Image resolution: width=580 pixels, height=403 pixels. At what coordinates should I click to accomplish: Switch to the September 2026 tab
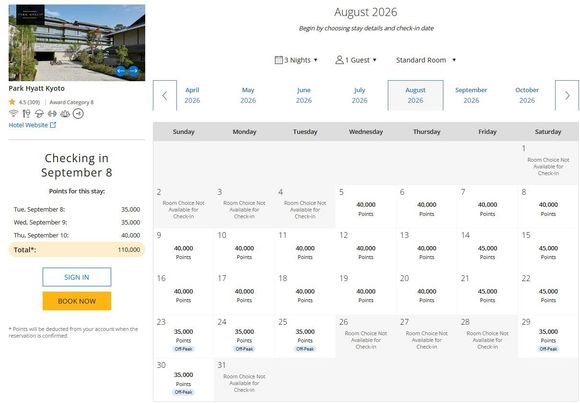[471, 95]
